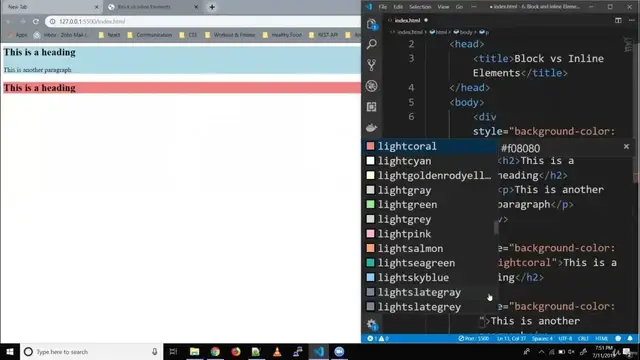Choose the lightslategray suggestion
Viewport: 640px width, 360px height.
430,292
